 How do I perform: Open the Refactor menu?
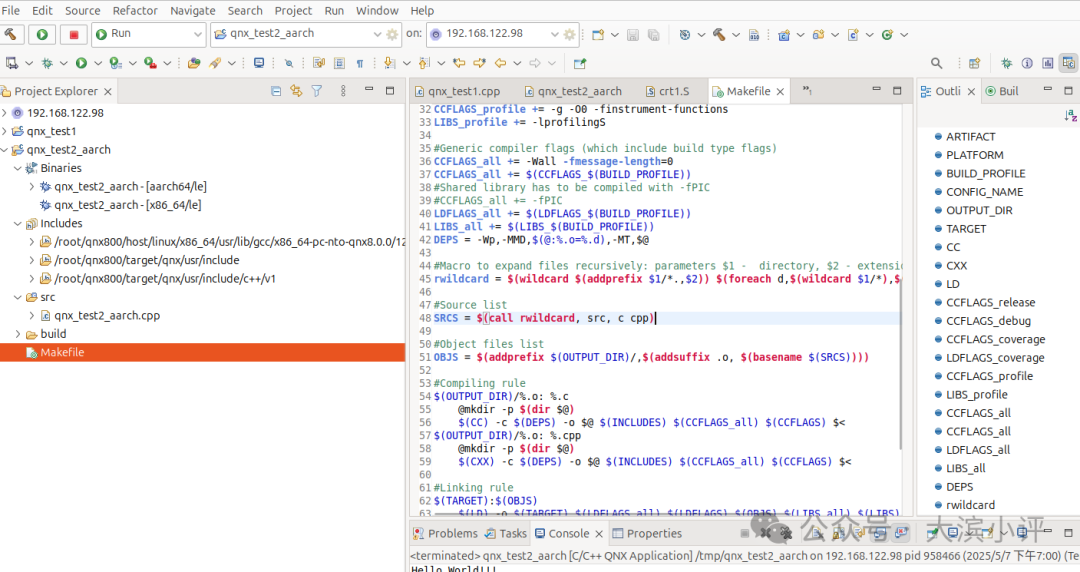point(135,10)
